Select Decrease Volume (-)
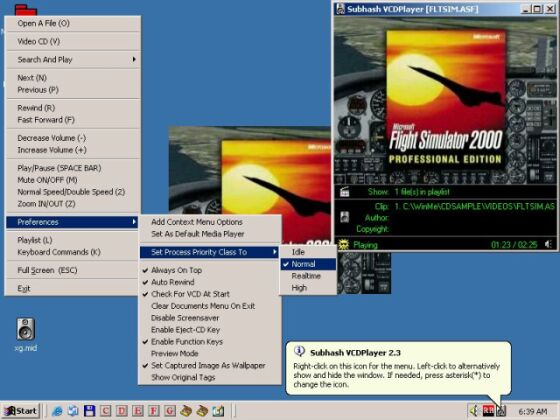 coord(72,138)
